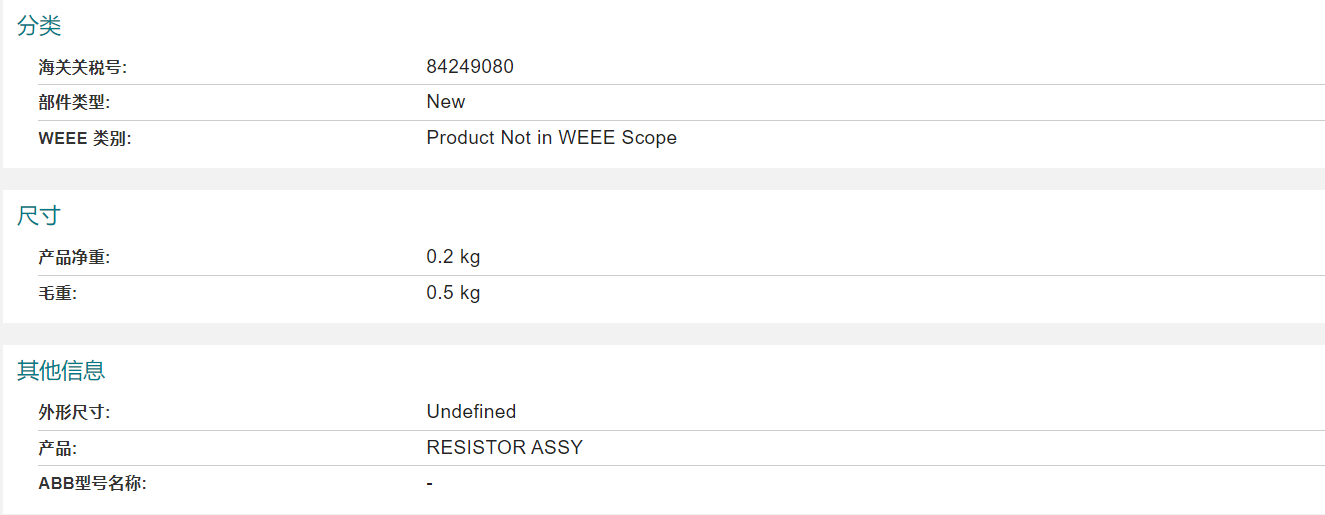1325x515 pixels.
Task: Click the part type value New
Action: [x=446, y=102]
